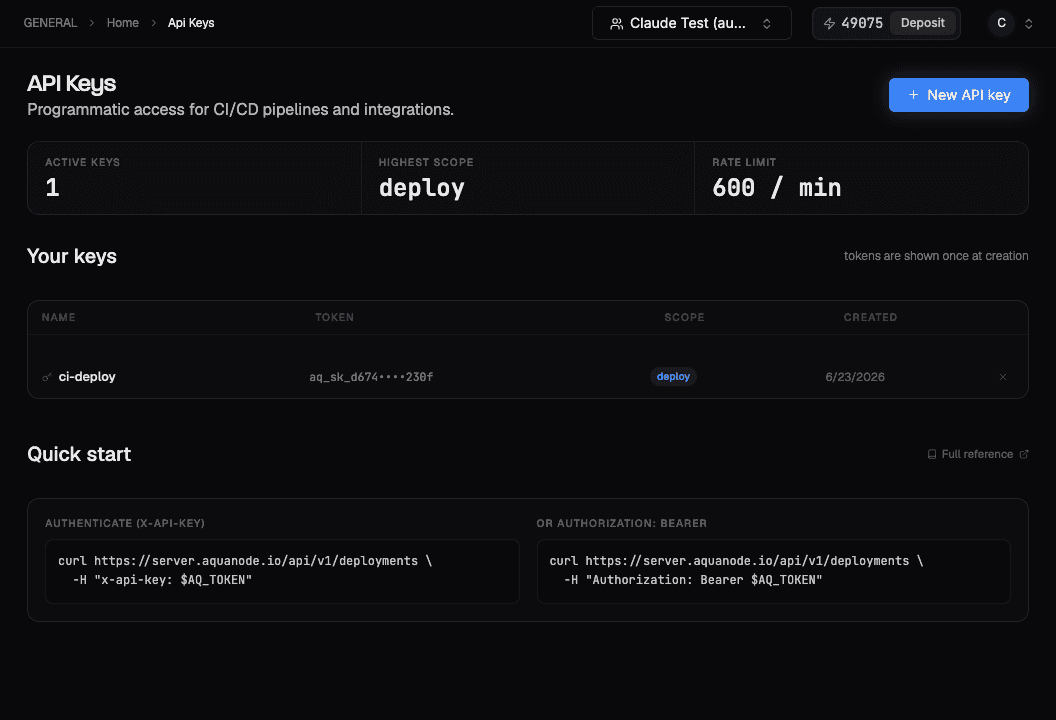Click the users icon in organization switcher
1056x720 pixels.
pos(616,24)
